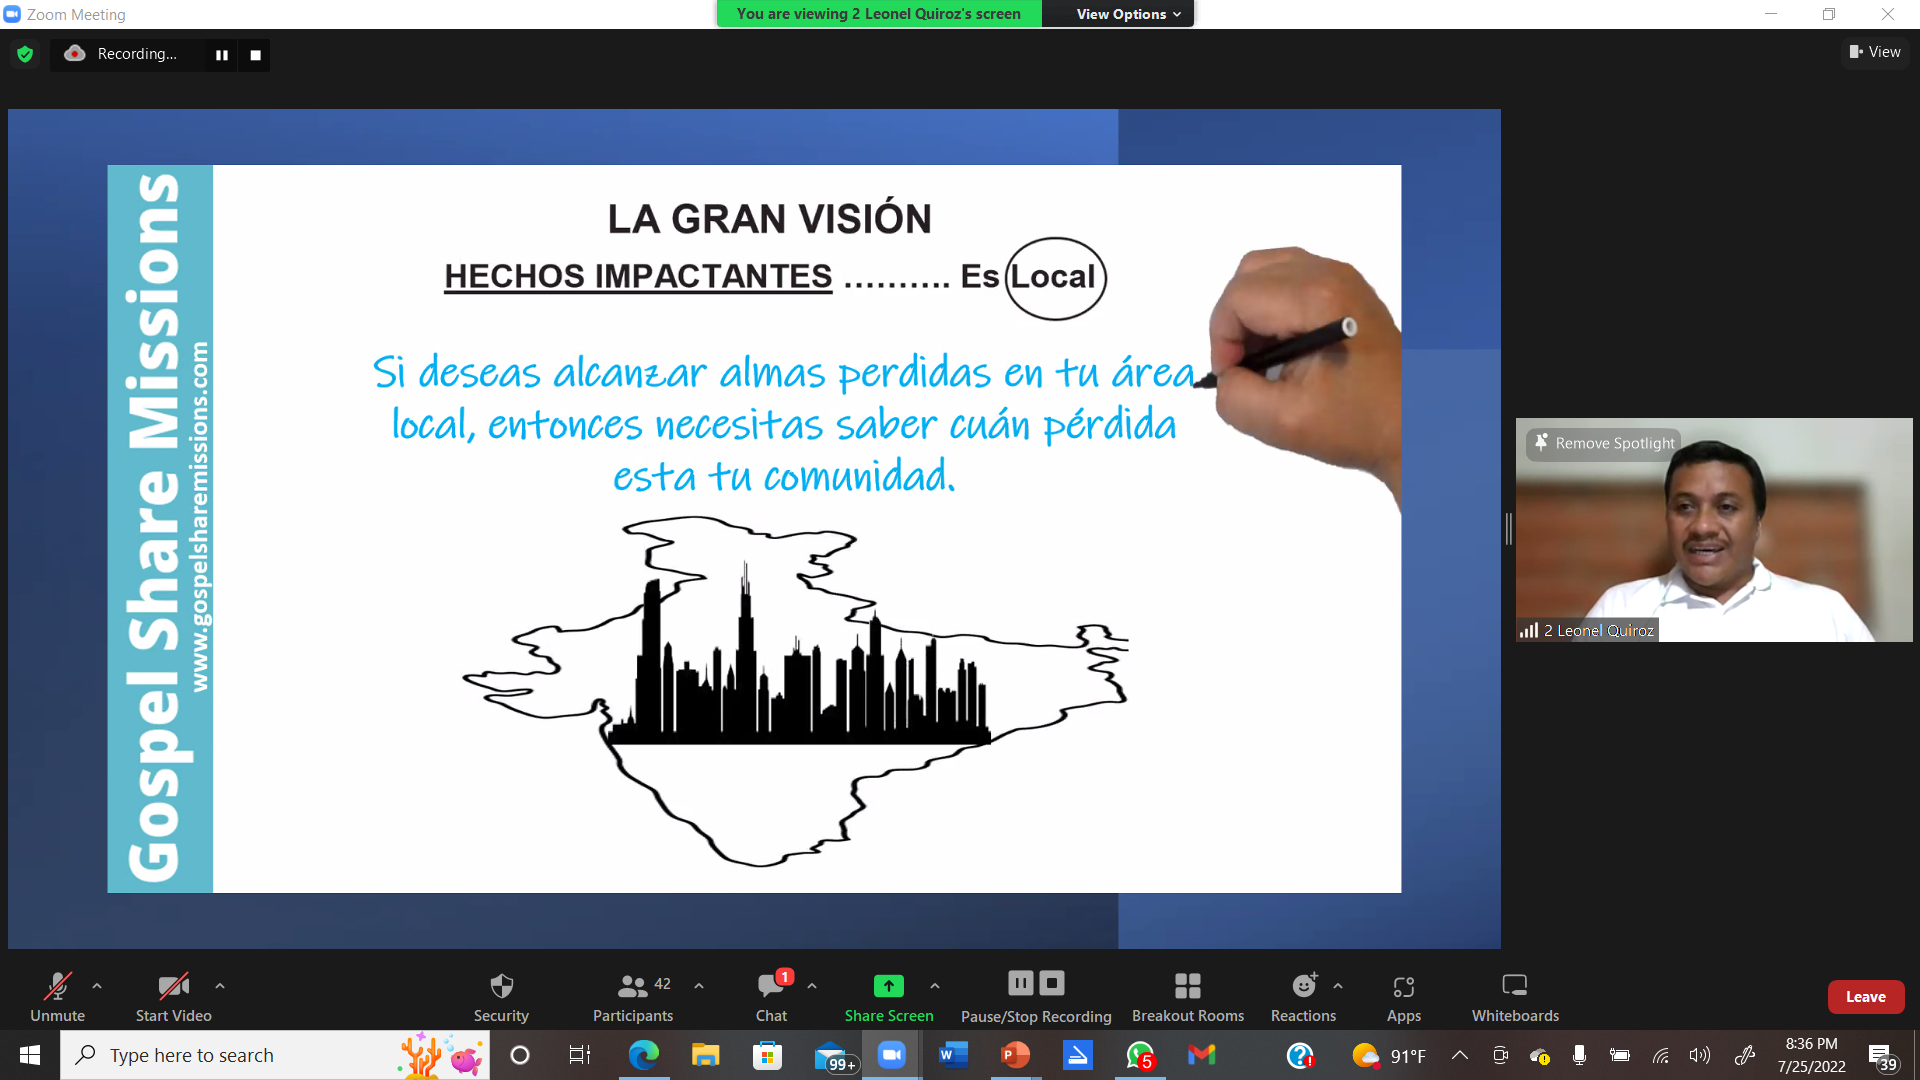Expand the audio options arrow beside Unmute
This screenshot has height=1080, width=1920.
click(x=97, y=986)
